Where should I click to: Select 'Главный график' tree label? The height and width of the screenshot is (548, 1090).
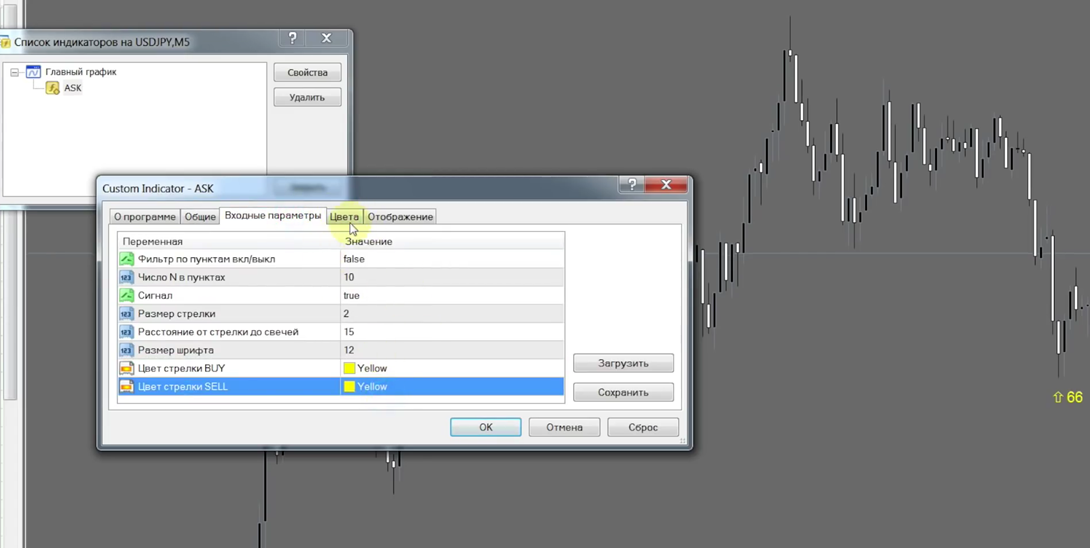tap(81, 72)
